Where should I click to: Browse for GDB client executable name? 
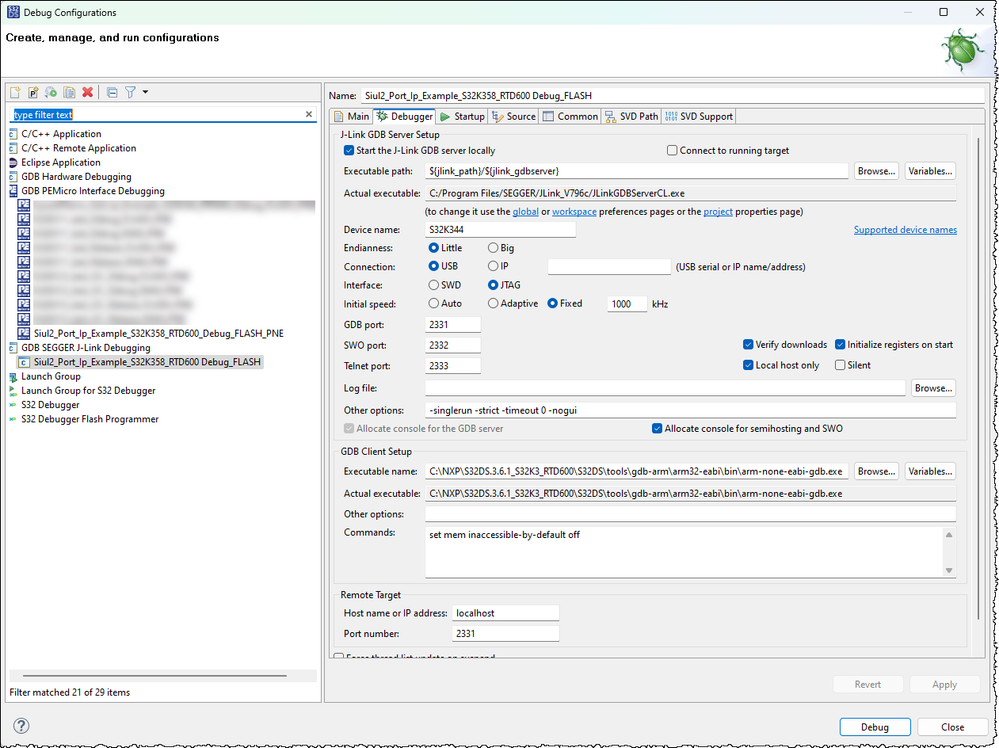[x=876, y=471]
